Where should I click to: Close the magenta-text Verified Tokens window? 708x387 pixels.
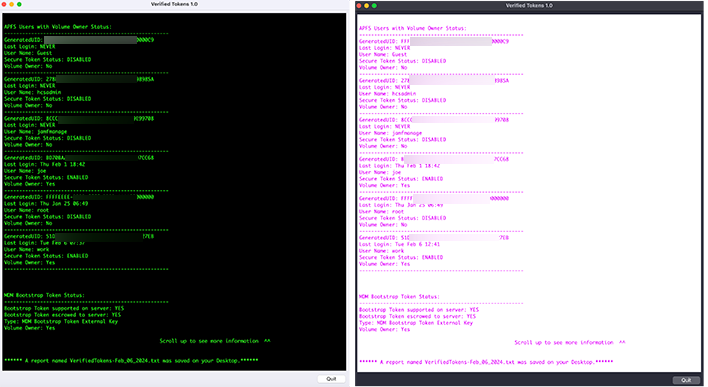(359, 5)
